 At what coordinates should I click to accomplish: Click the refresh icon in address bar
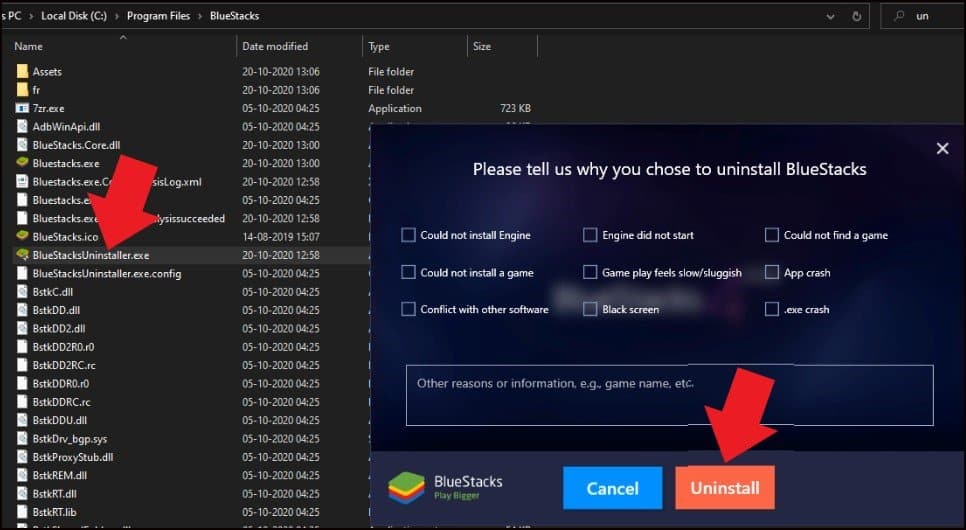click(858, 17)
